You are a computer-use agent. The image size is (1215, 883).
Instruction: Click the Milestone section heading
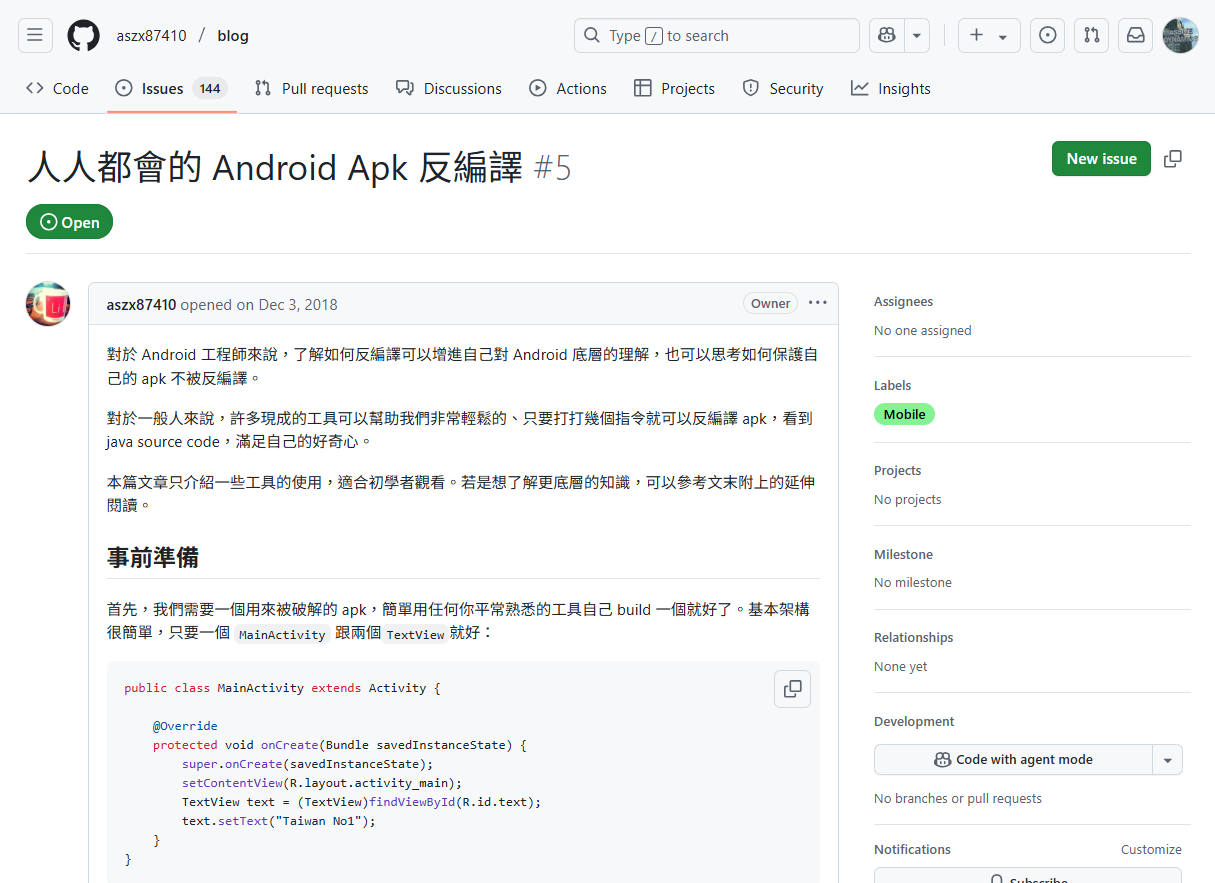[x=903, y=554]
